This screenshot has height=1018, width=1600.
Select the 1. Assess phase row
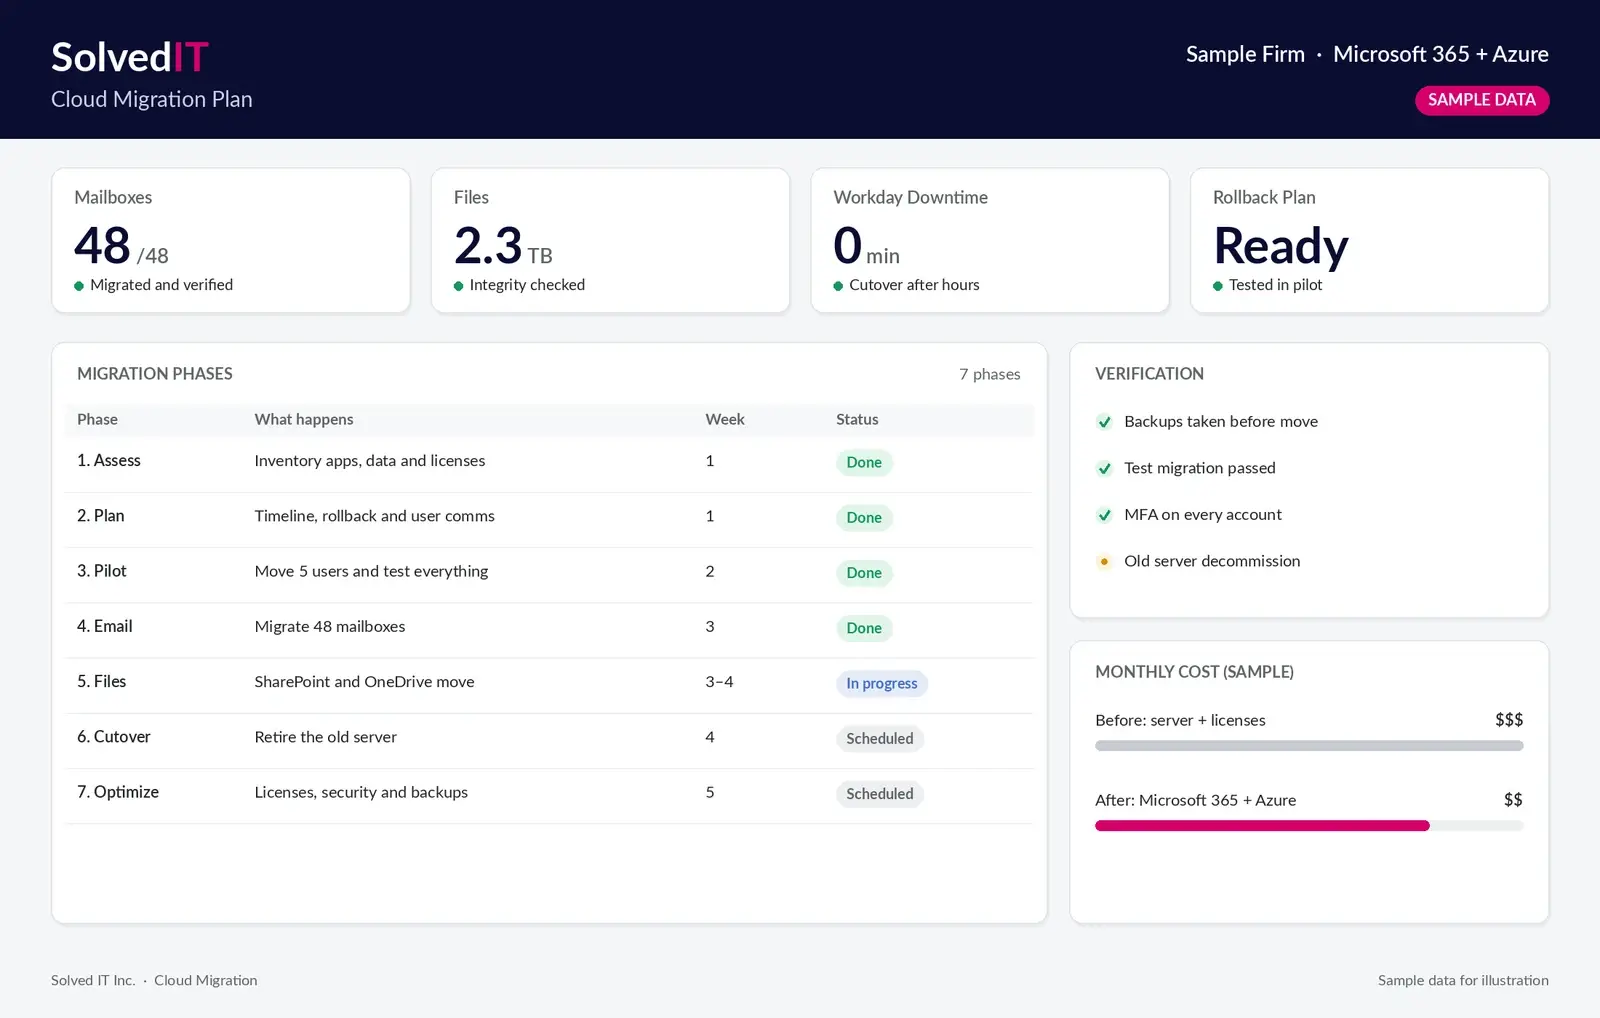coord(549,465)
